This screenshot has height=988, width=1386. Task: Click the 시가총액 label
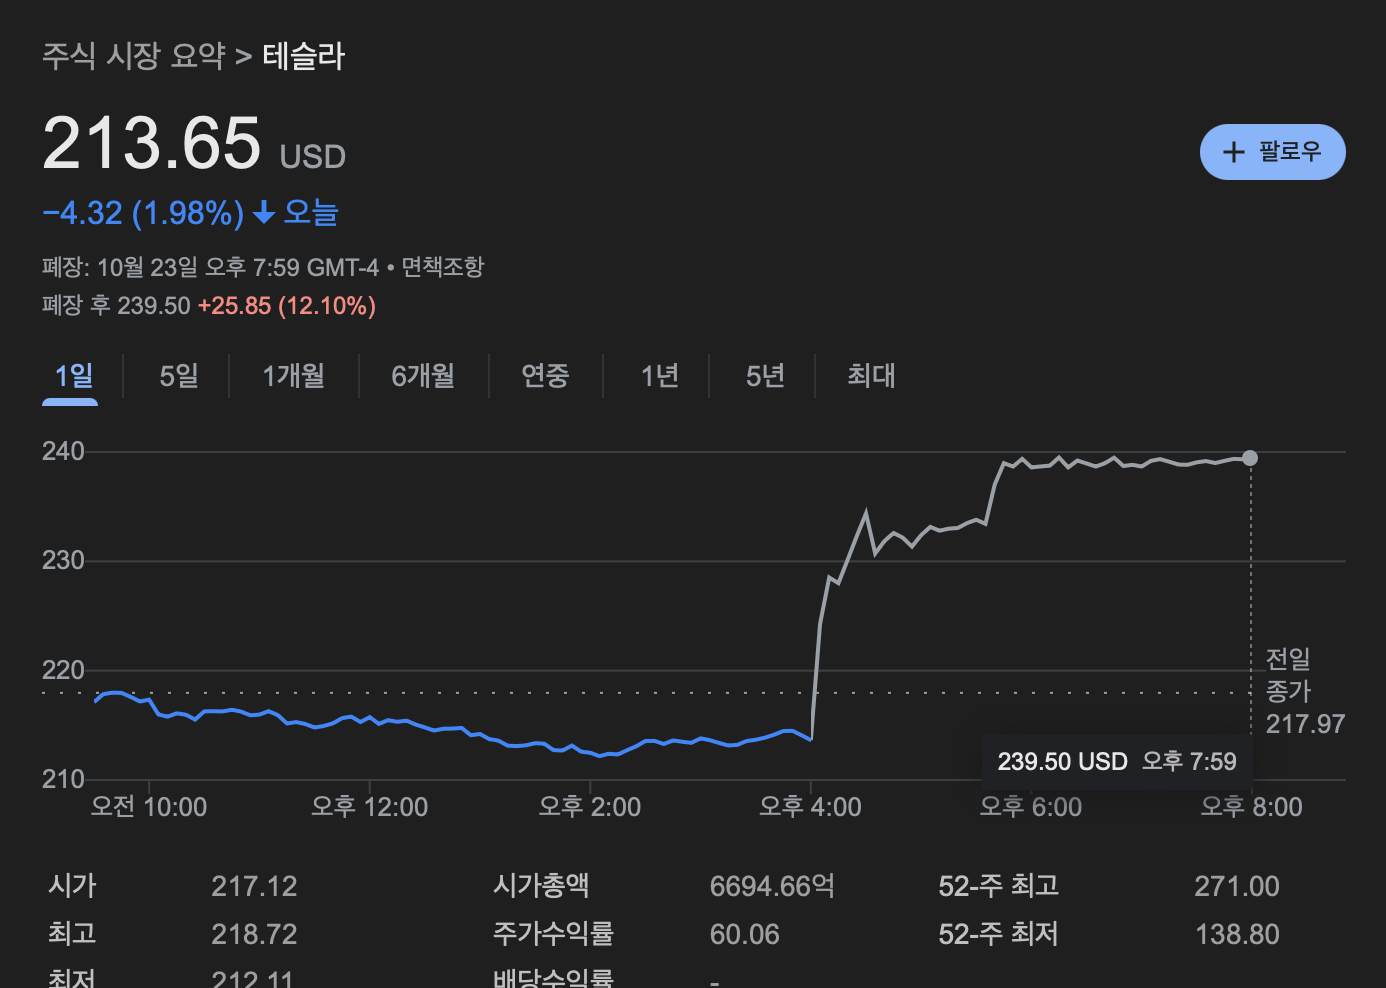point(541,886)
